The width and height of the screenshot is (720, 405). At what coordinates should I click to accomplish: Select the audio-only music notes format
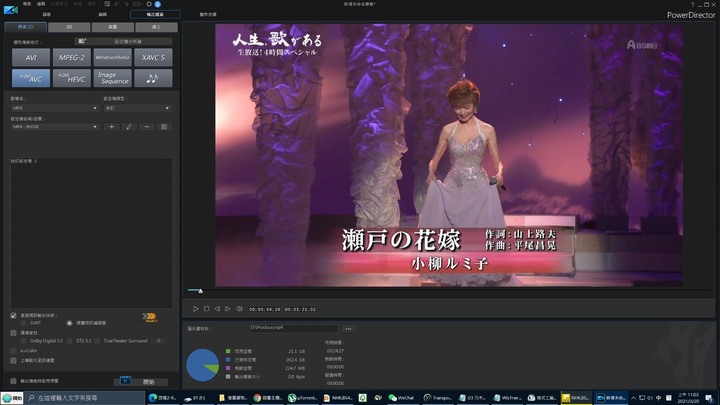click(x=153, y=78)
